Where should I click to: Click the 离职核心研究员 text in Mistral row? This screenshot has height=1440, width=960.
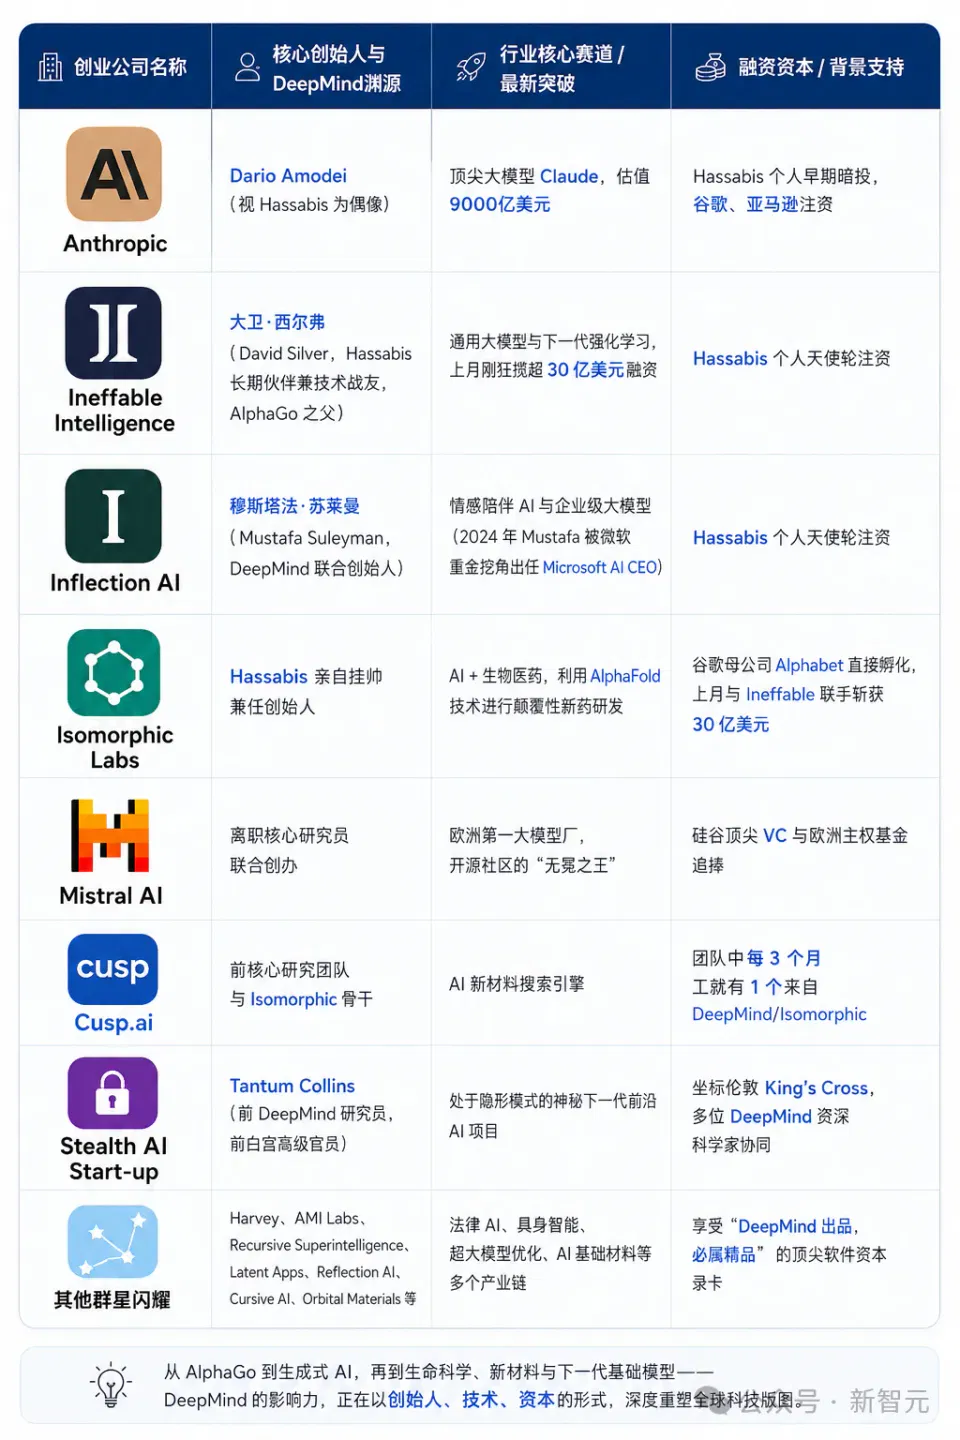point(290,836)
